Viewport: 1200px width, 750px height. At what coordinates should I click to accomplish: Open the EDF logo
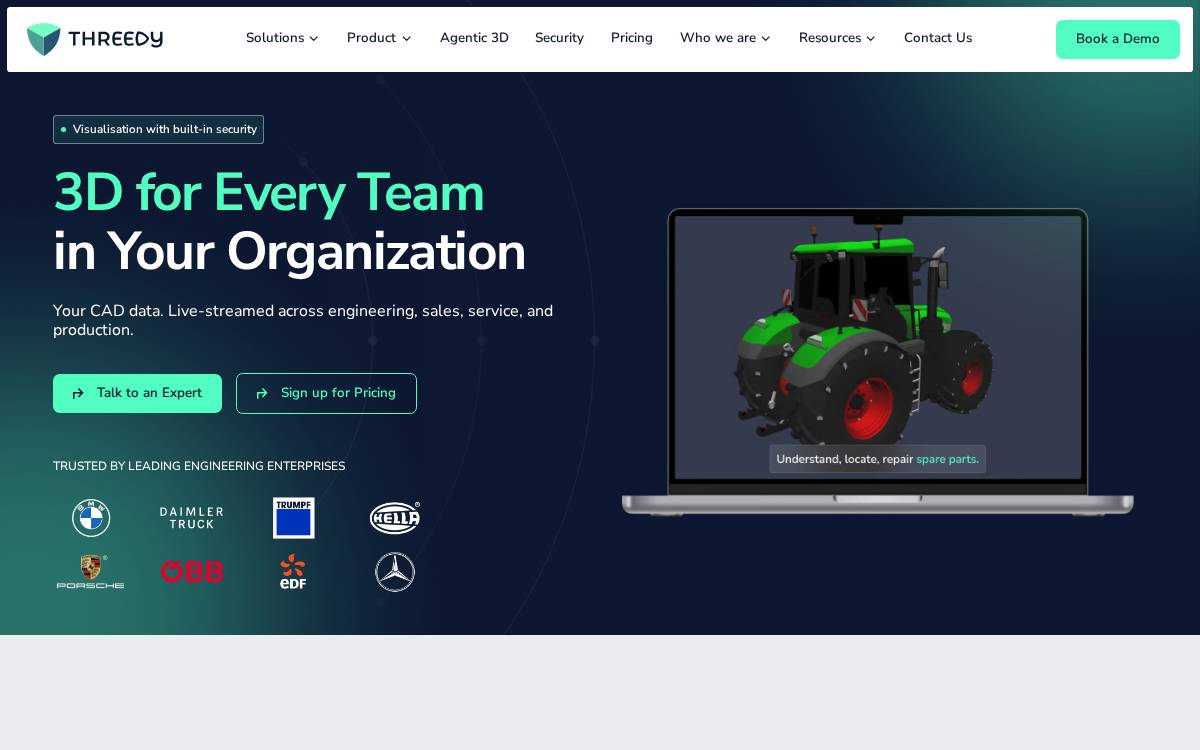coord(293,572)
